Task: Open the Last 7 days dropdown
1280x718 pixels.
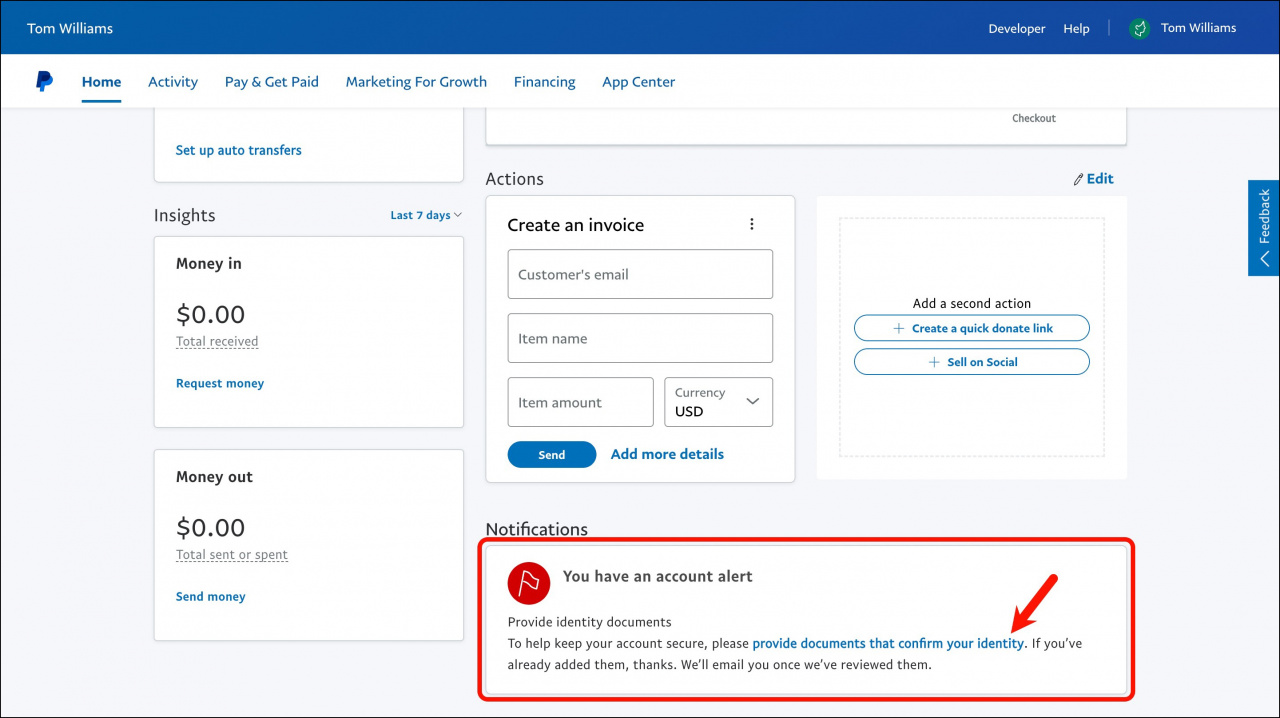Action: click(x=426, y=215)
